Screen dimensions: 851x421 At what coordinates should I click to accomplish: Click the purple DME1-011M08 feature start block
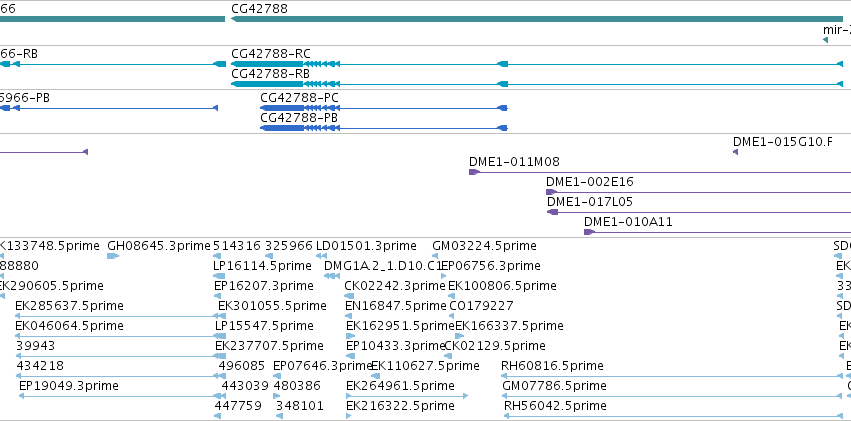(474, 172)
